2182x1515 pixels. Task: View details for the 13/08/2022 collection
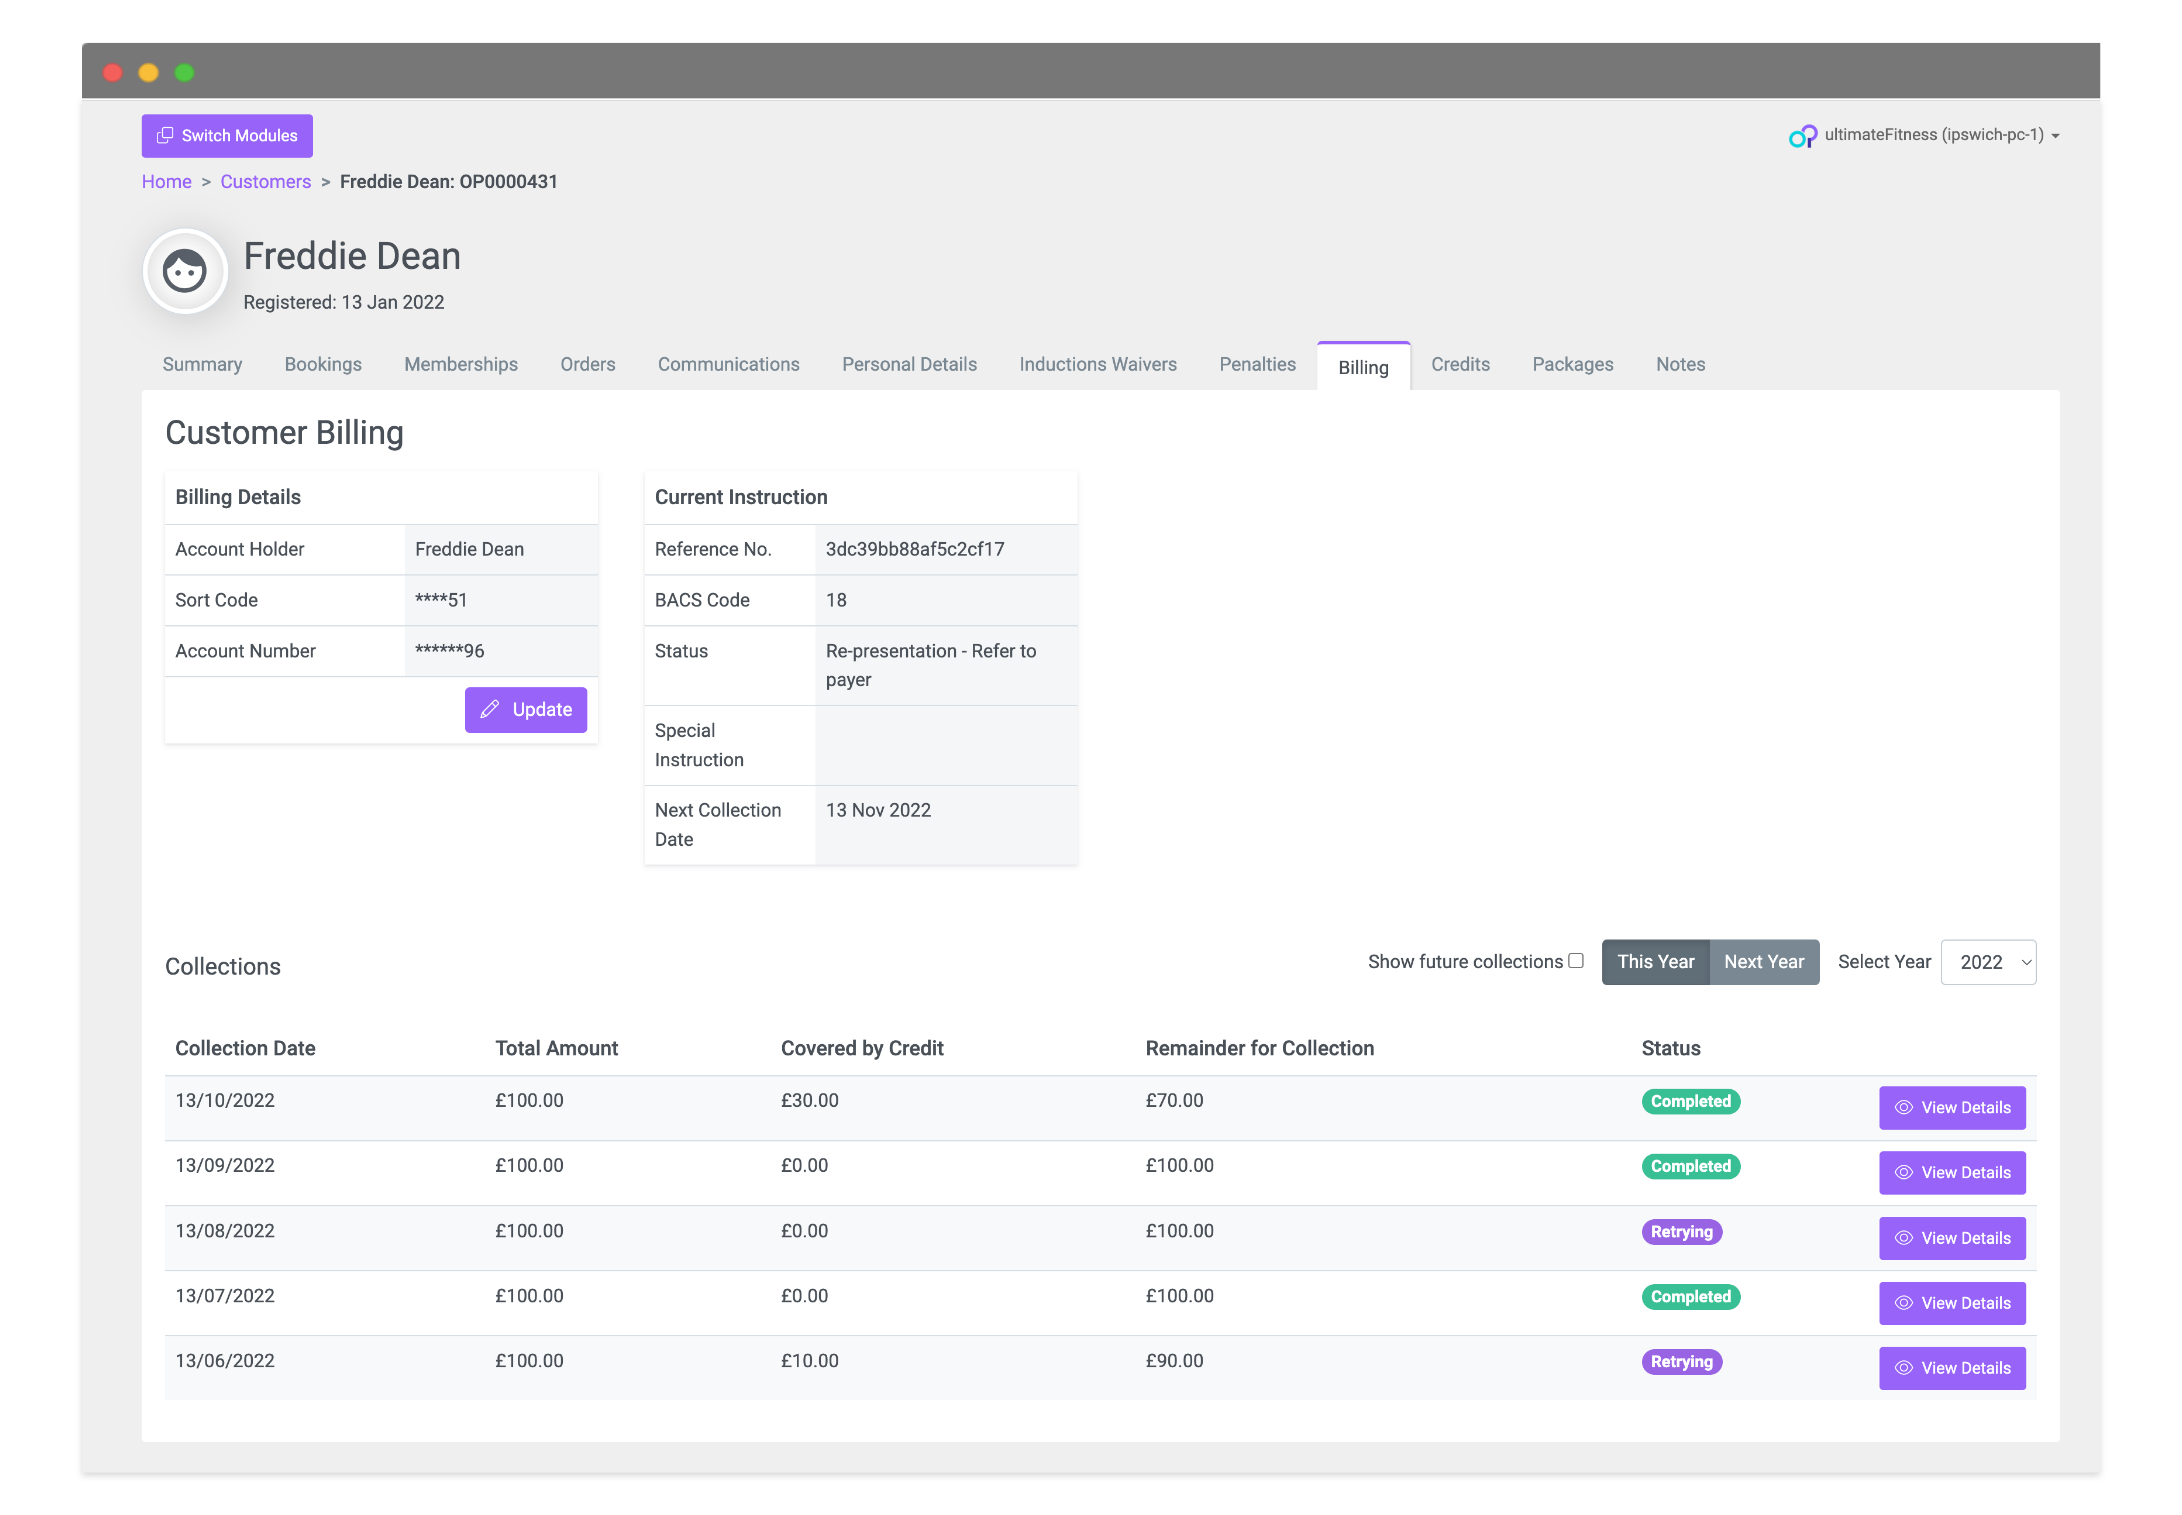[x=1952, y=1238]
